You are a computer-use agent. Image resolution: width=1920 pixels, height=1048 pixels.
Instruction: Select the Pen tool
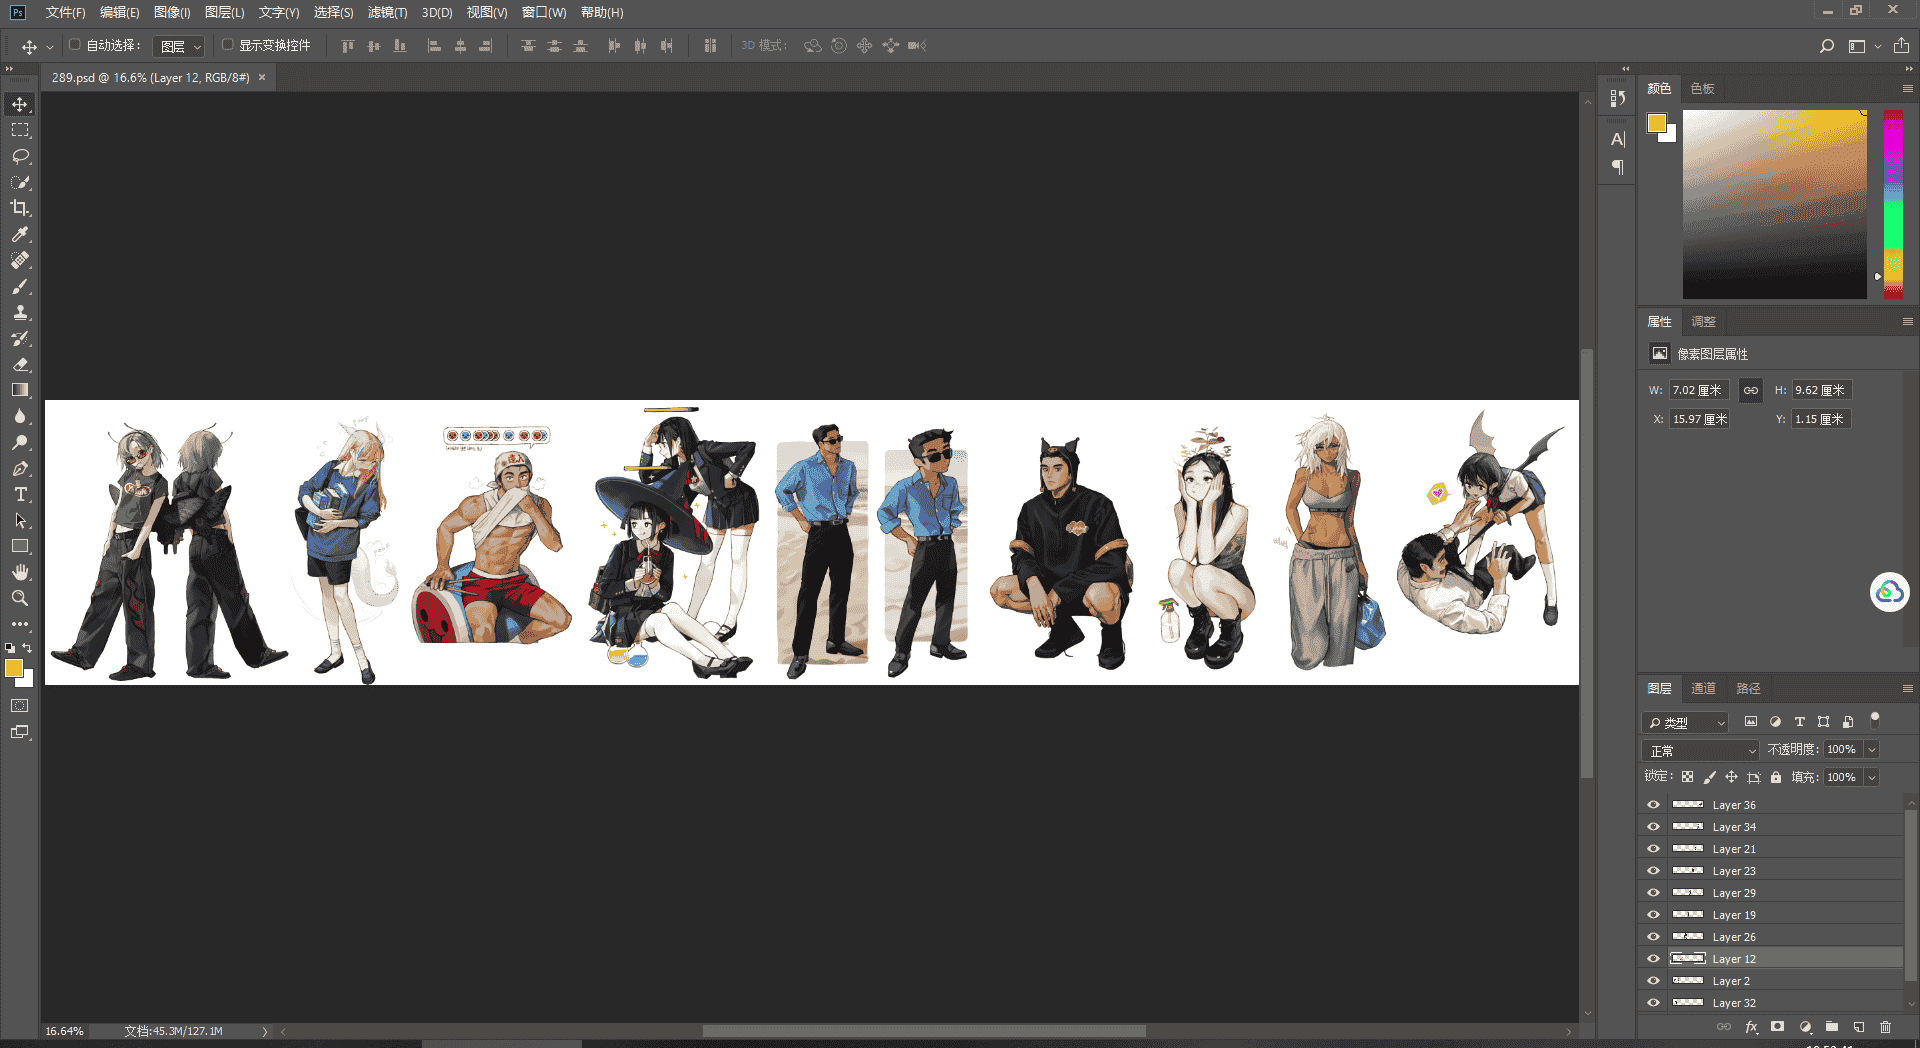click(20, 468)
